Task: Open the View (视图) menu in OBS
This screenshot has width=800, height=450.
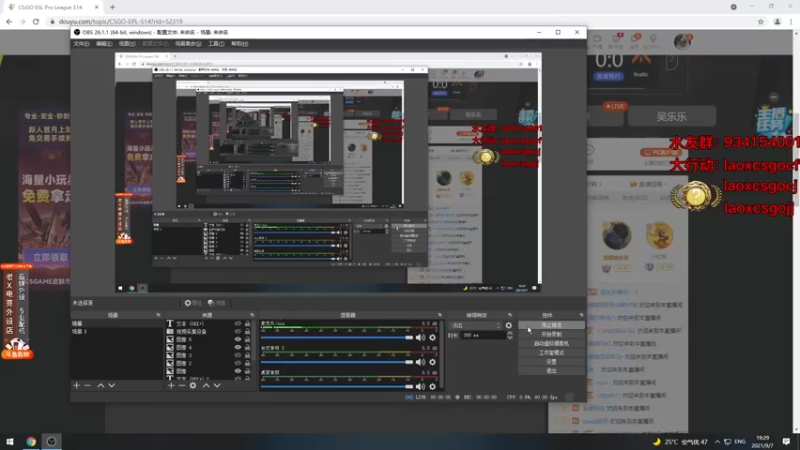Action: click(x=127, y=44)
